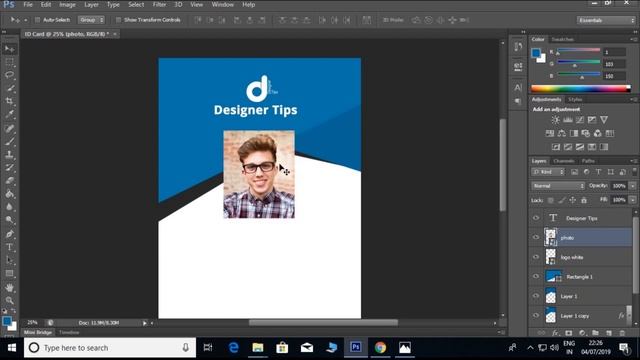The width and height of the screenshot is (640, 360).
Task: Select the Brush tool
Action: pyautogui.click(x=9, y=142)
